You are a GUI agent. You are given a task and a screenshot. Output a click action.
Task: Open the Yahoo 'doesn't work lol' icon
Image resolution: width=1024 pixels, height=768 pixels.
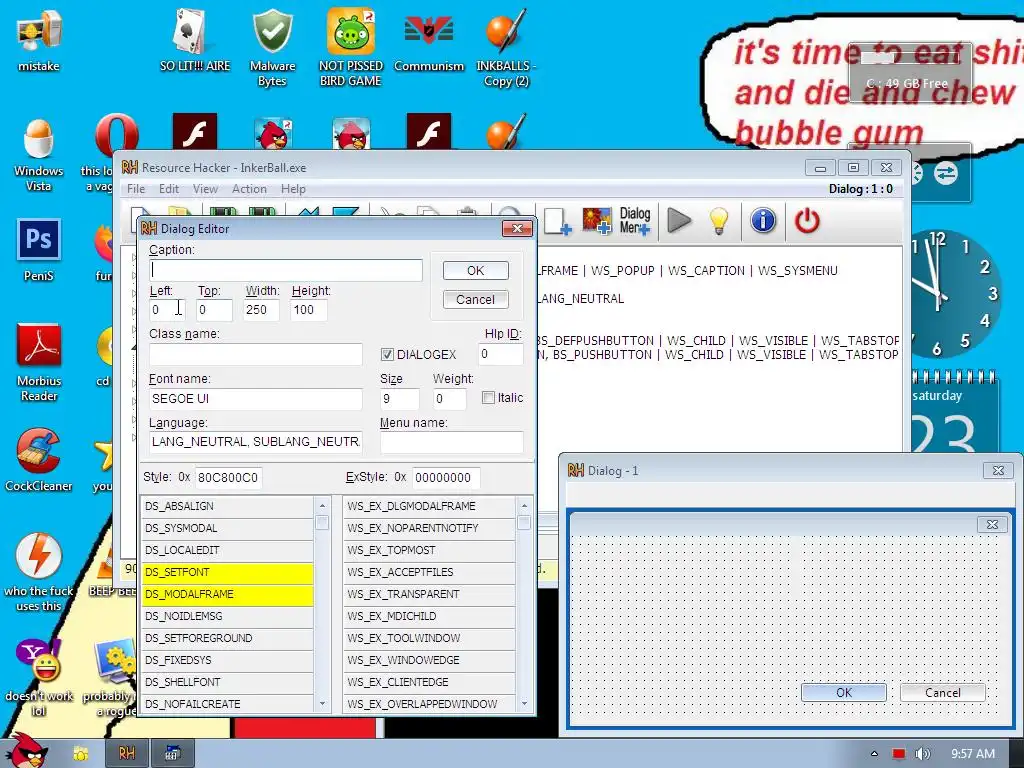(x=39, y=677)
